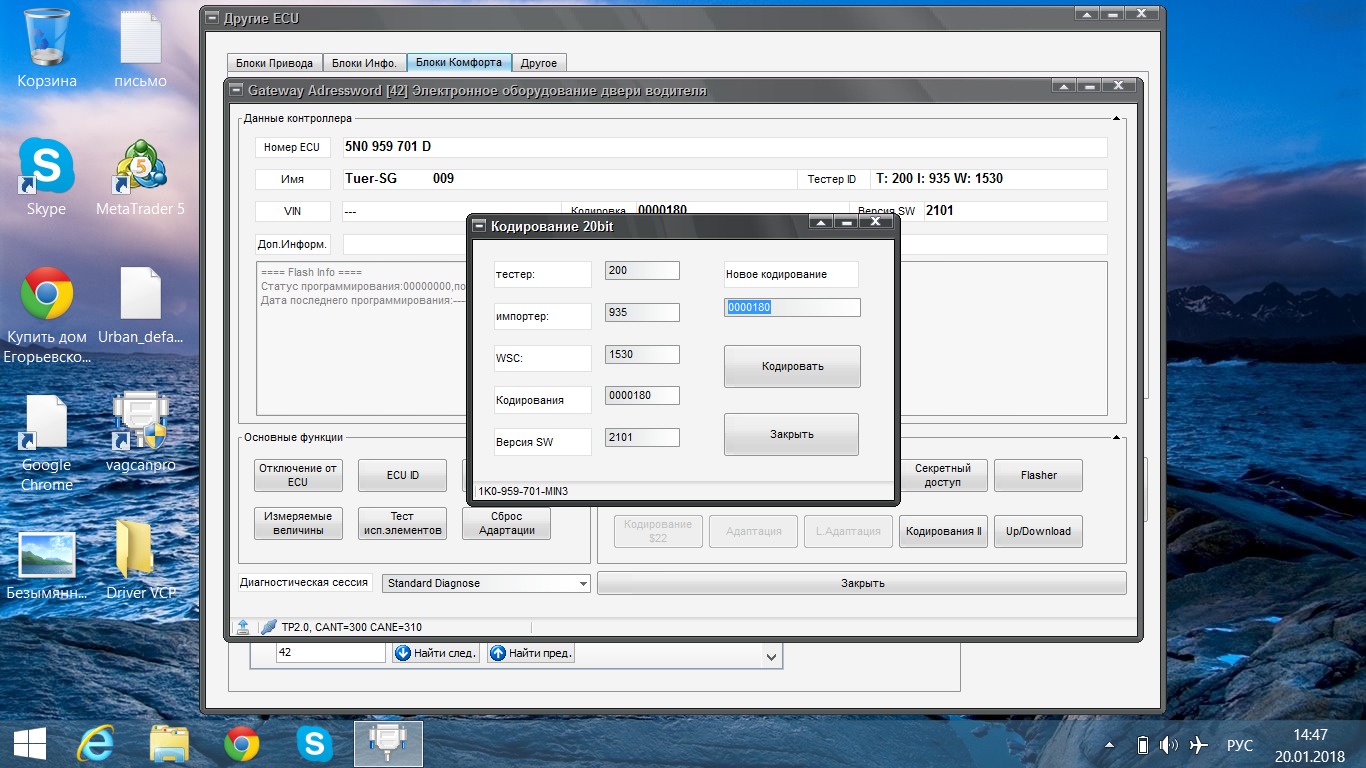
Task: Click the Тест исп.элементов button
Action: pyautogui.click(x=402, y=523)
